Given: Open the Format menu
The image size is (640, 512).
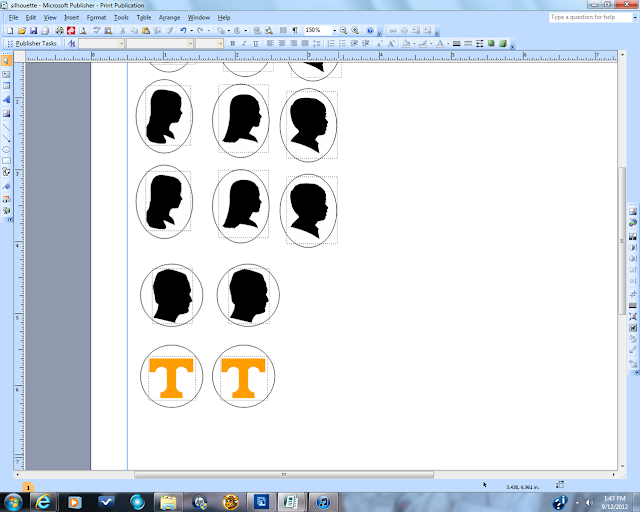Looking at the screenshot, I should [96, 18].
